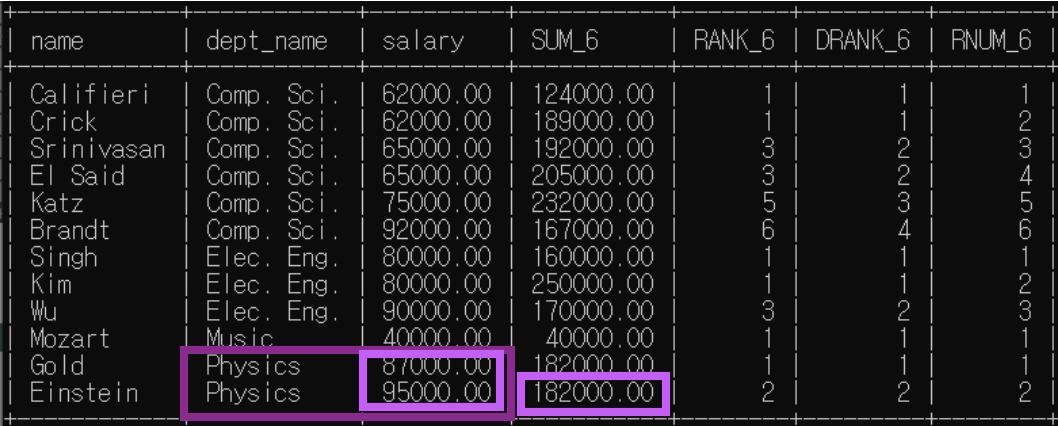Click salary 90000.00 in Wu's row

[437, 311]
